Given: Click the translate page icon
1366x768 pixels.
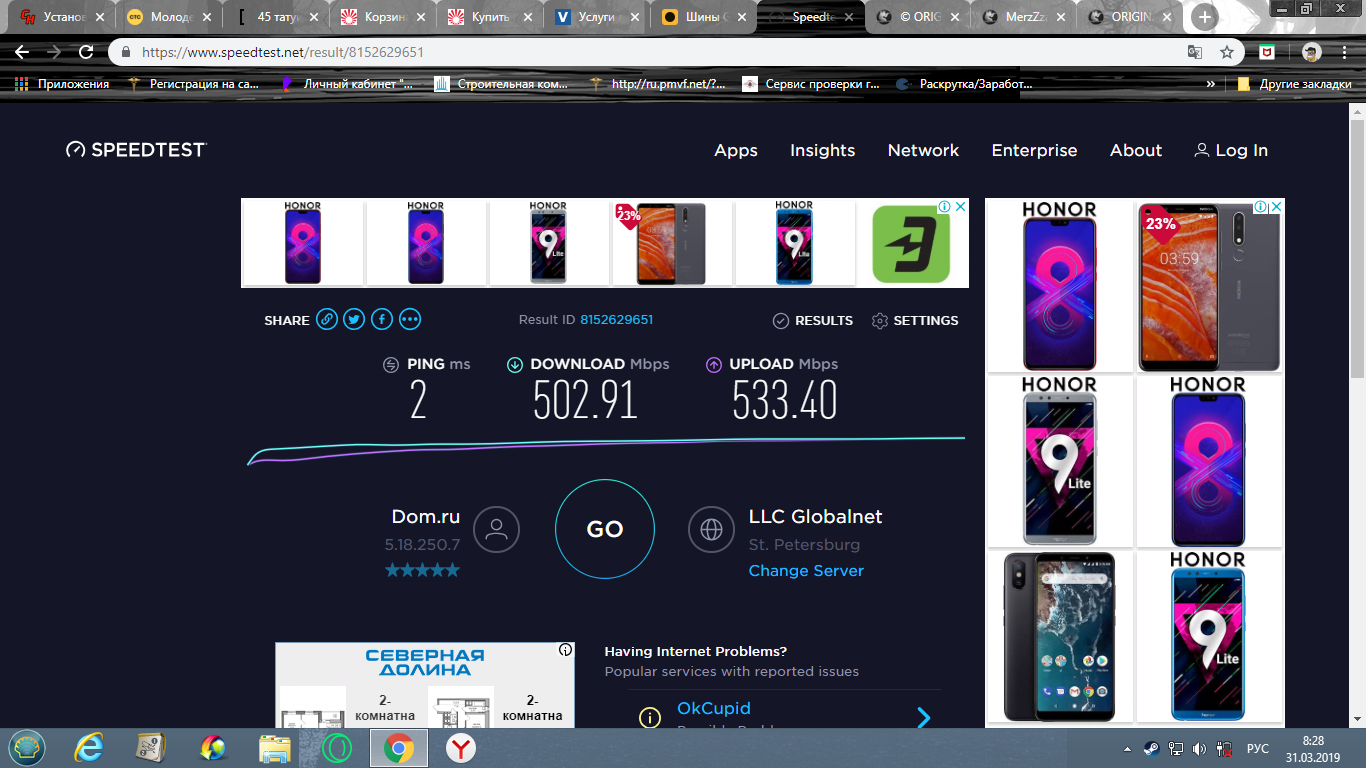Looking at the screenshot, I should click(1195, 52).
